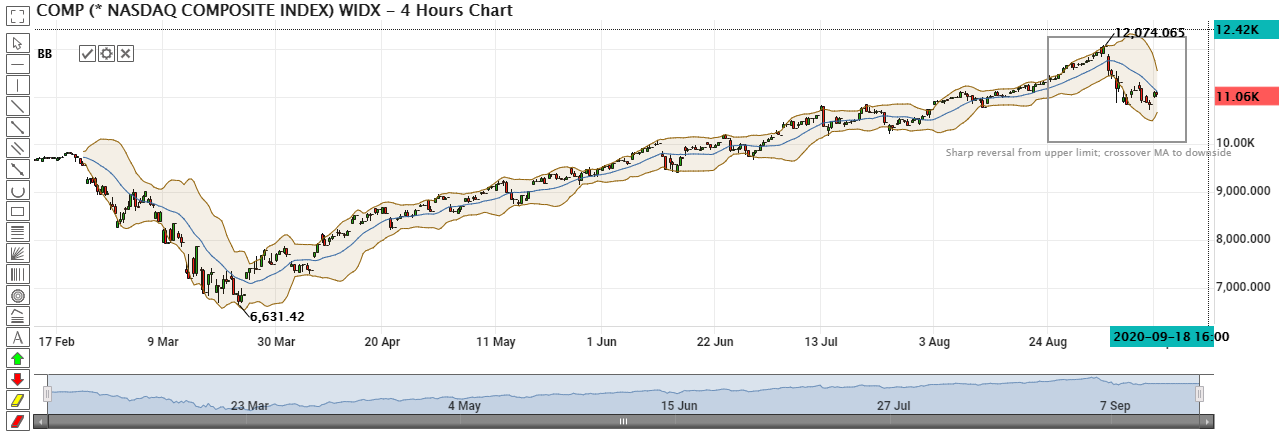This screenshot has width=1279, height=443.
Task: Select the Fibonacci arcs tool
Action: pyautogui.click(x=17, y=316)
